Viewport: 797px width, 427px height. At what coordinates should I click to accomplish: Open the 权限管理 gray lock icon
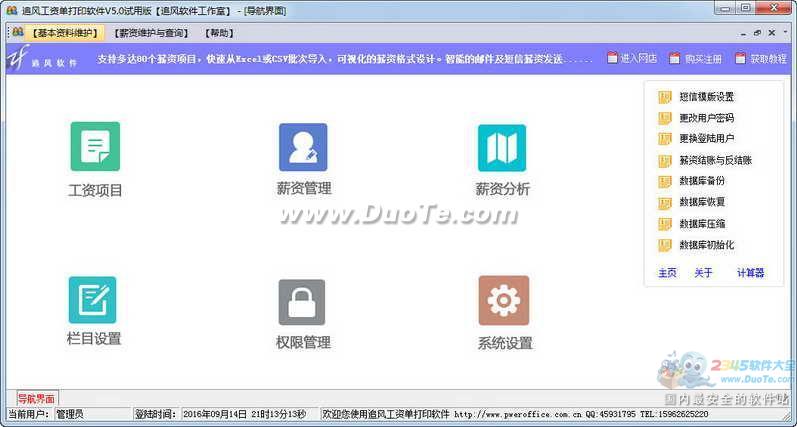click(301, 302)
